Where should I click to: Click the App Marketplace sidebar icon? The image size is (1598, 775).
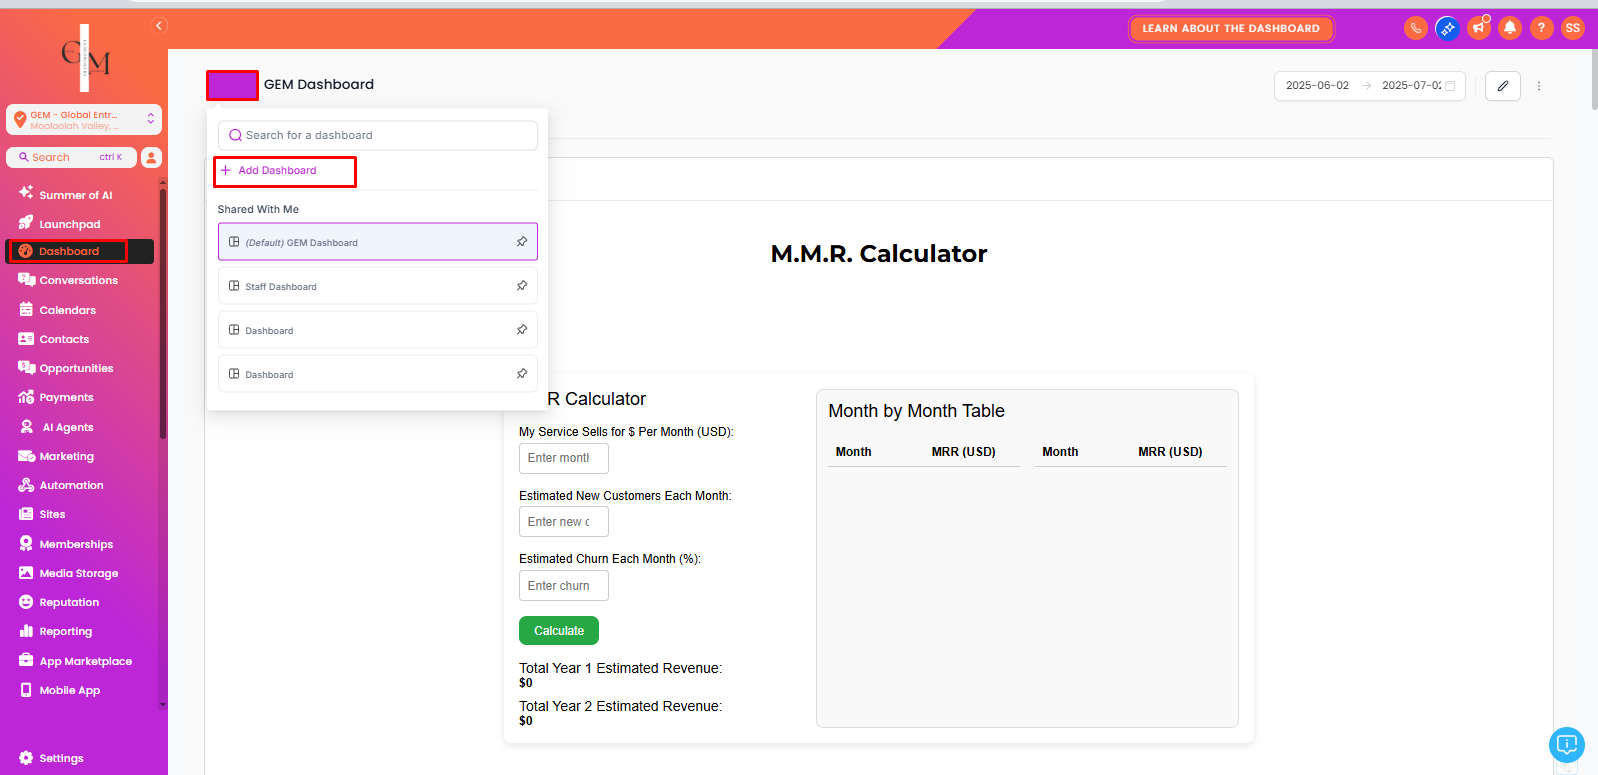pos(26,661)
